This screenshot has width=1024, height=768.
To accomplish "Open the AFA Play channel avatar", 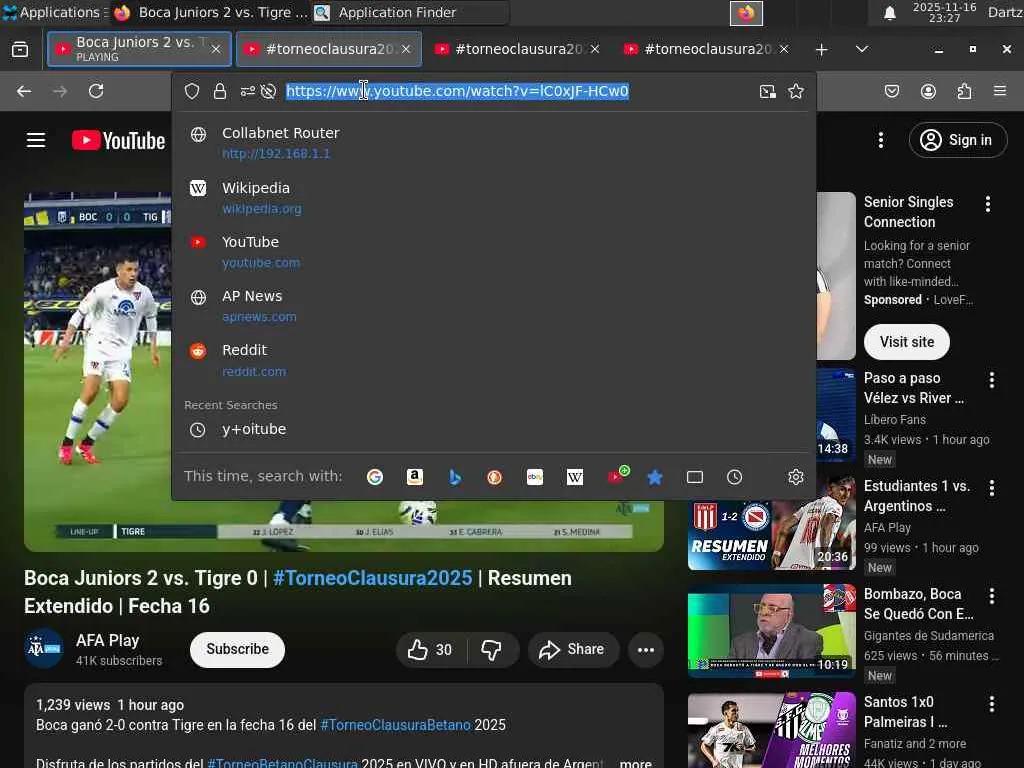I will (x=44, y=649).
